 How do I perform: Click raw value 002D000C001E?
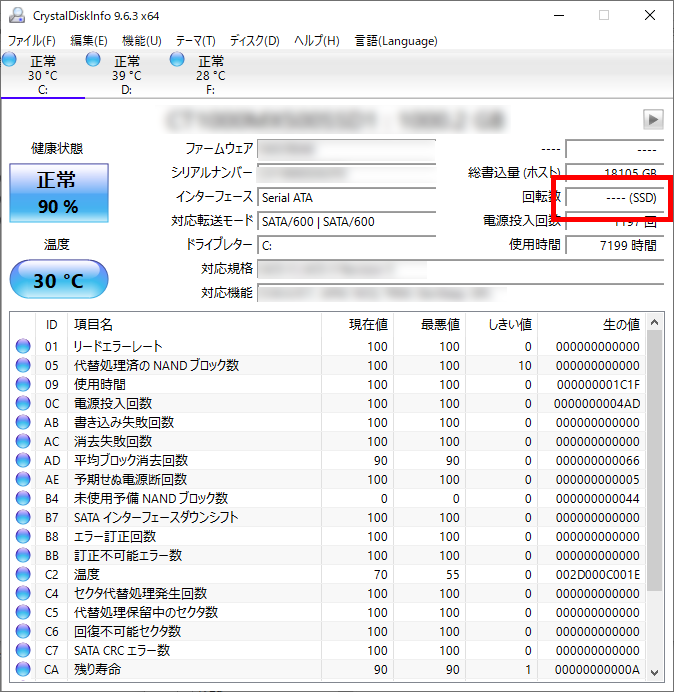tap(598, 574)
